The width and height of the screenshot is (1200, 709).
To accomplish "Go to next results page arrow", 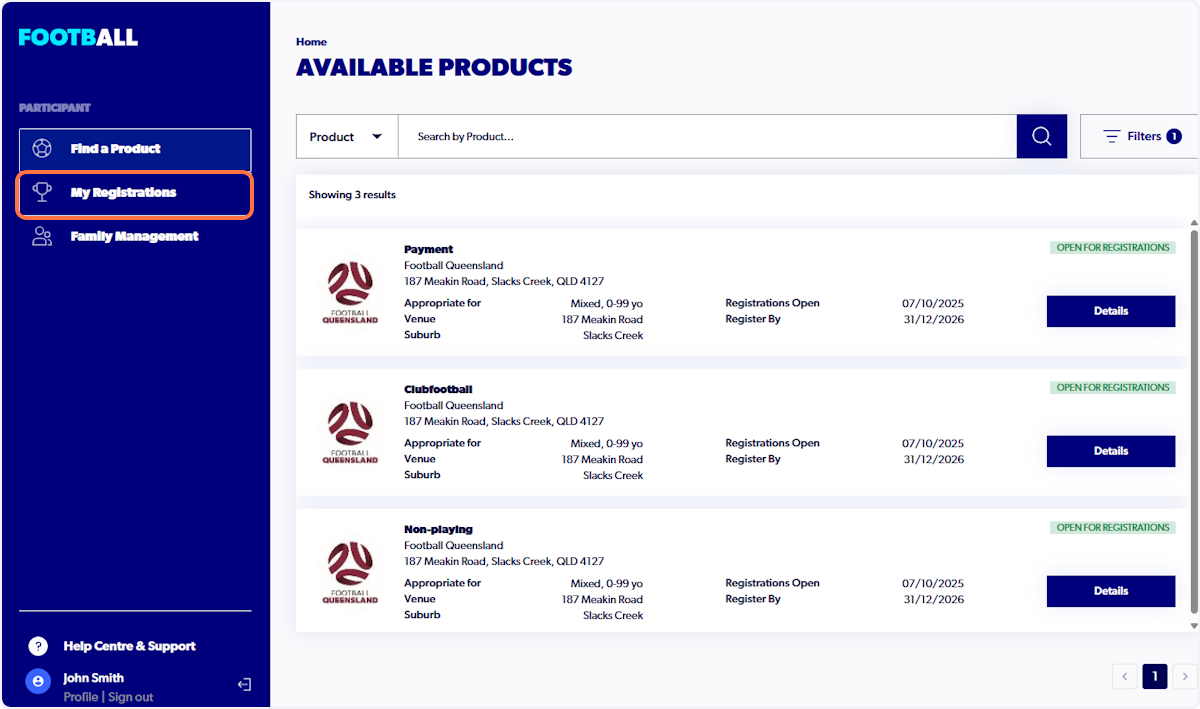I will 1185,677.
